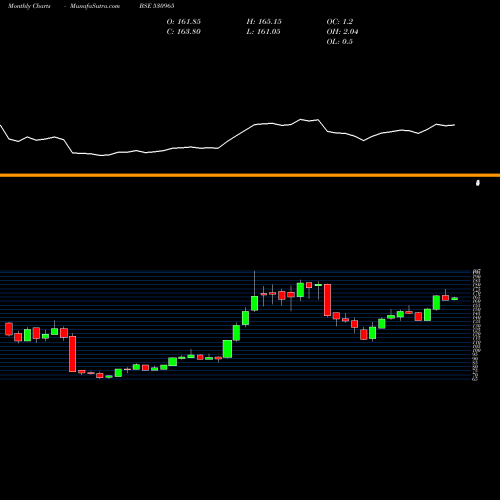Open the MunafaSutra.com label
The height and width of the screenshot is (500, 500).
pyautogui.click(x=95, y=6)
